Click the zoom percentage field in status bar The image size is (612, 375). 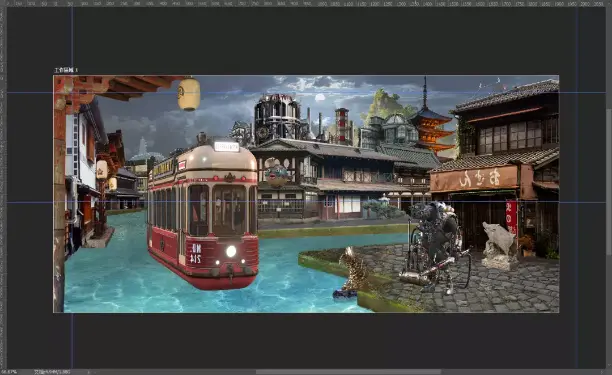click(9, 372)
